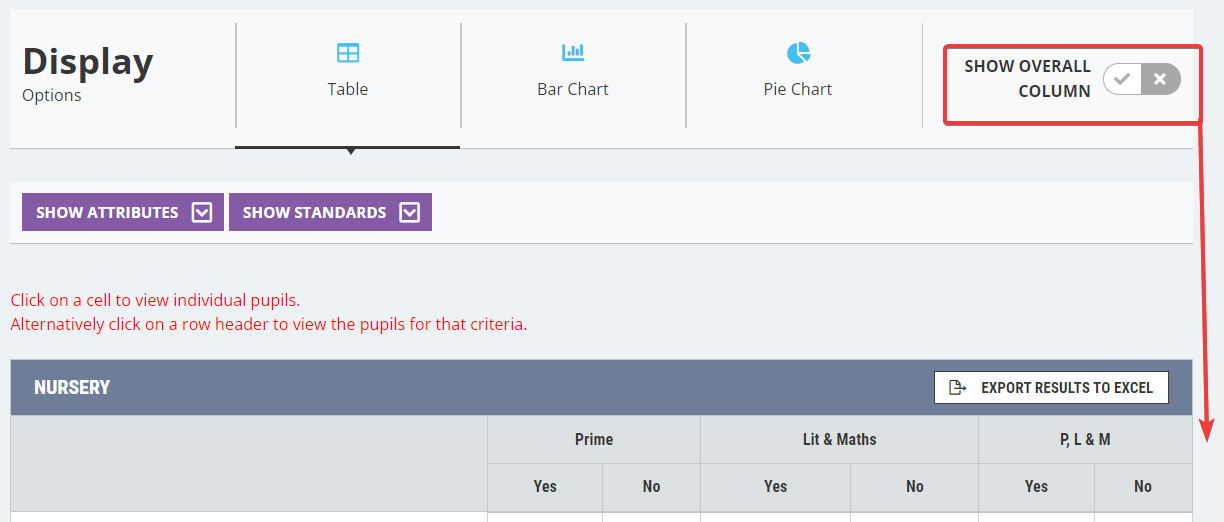The image size is (1224, 522).
Task: Switch to the Table tab
Action: [x=348, y=89]
